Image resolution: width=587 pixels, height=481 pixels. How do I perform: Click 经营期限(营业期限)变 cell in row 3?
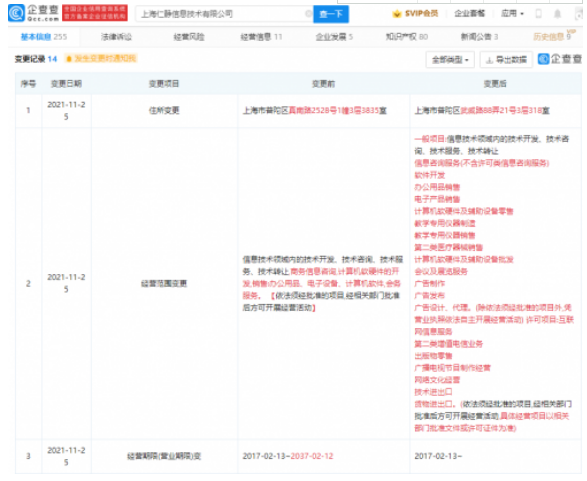tap(164, 456)
